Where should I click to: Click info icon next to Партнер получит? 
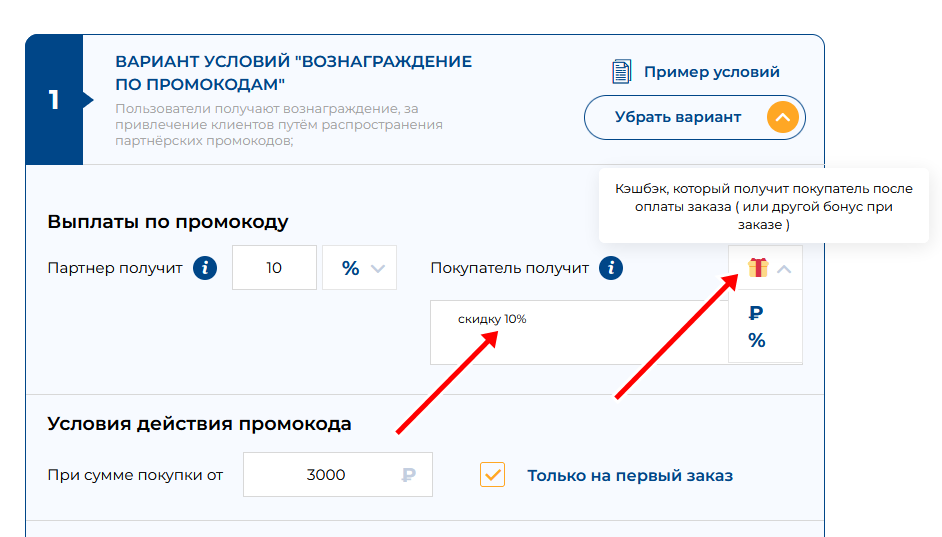tap(205, 268)
